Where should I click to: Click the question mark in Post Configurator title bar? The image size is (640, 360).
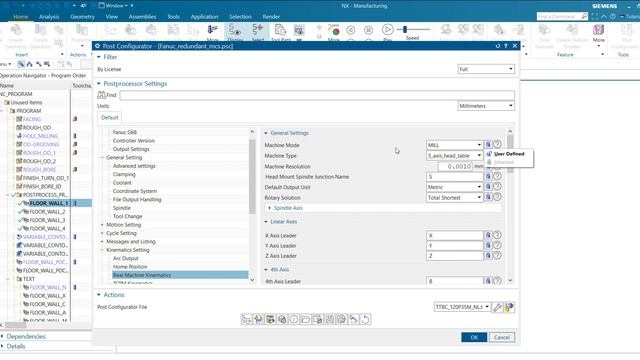coord(506,46)
